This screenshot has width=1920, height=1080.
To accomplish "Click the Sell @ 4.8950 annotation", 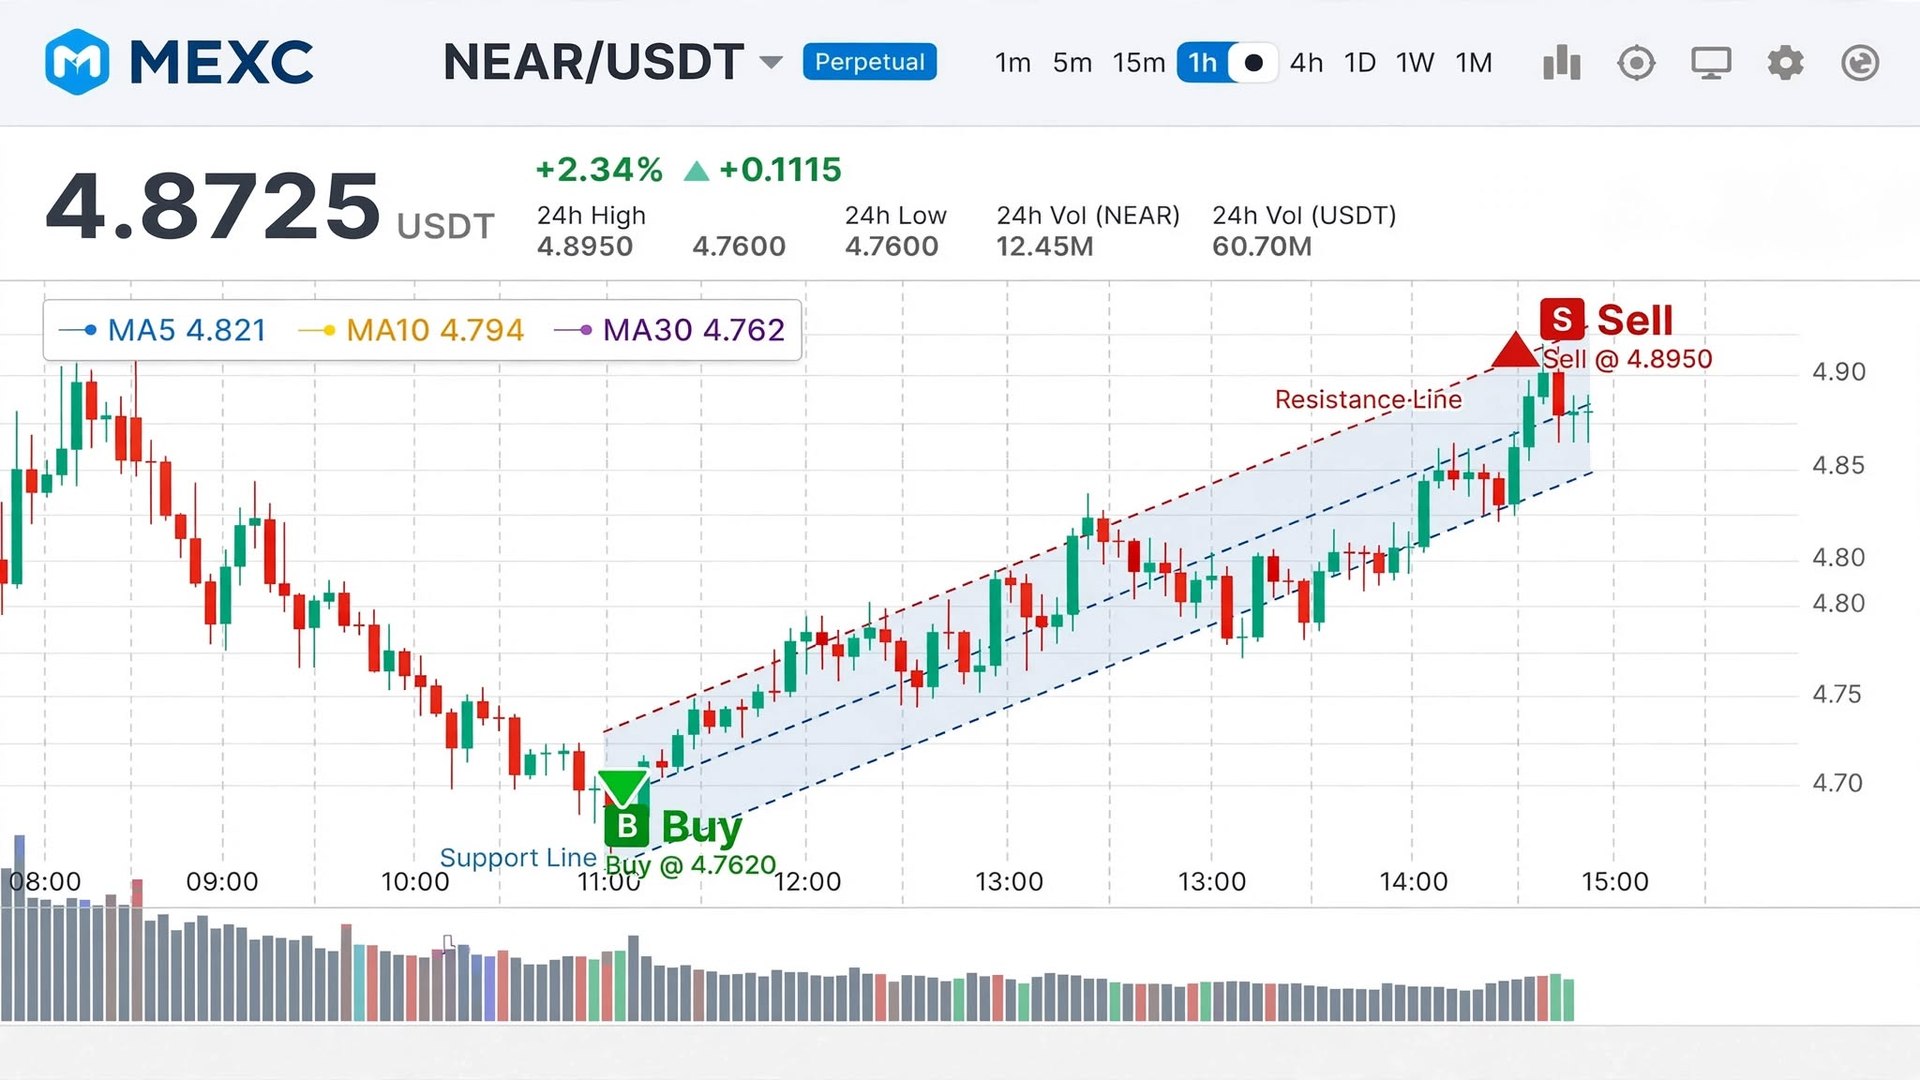I will pyautogui.click(x=1627, y=359).
